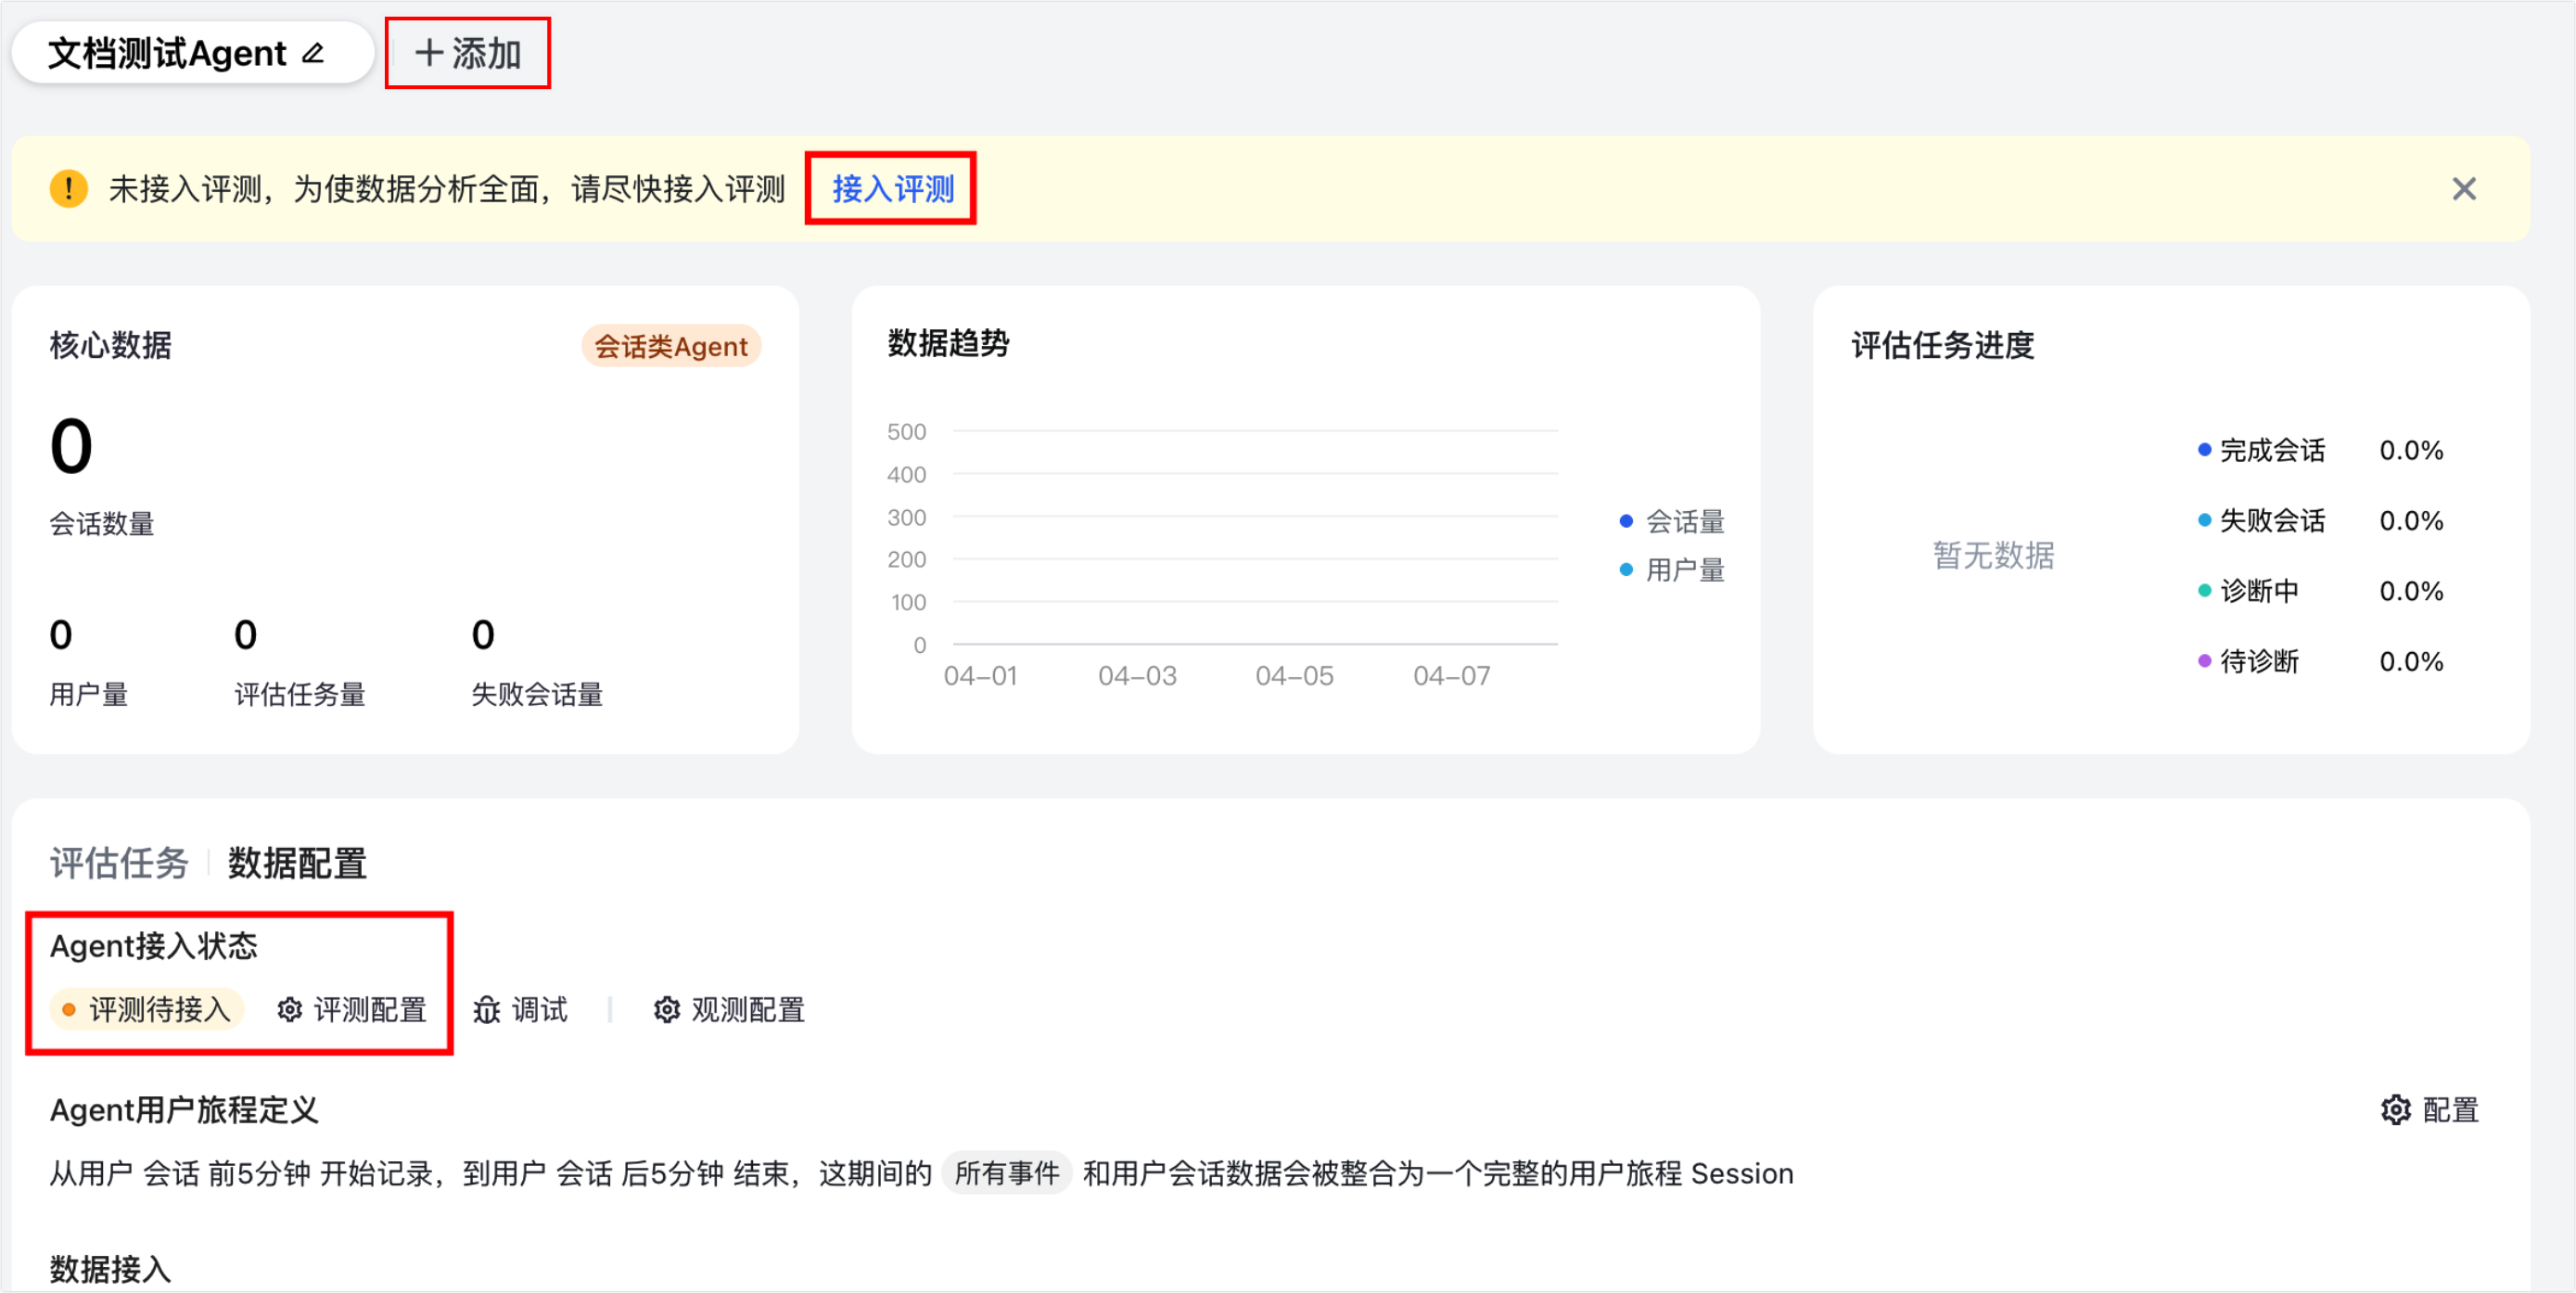Viewport: 2576px width, 1293px height.
Task: Click the 评测待接入 status badge
Action: (146, 1010)
